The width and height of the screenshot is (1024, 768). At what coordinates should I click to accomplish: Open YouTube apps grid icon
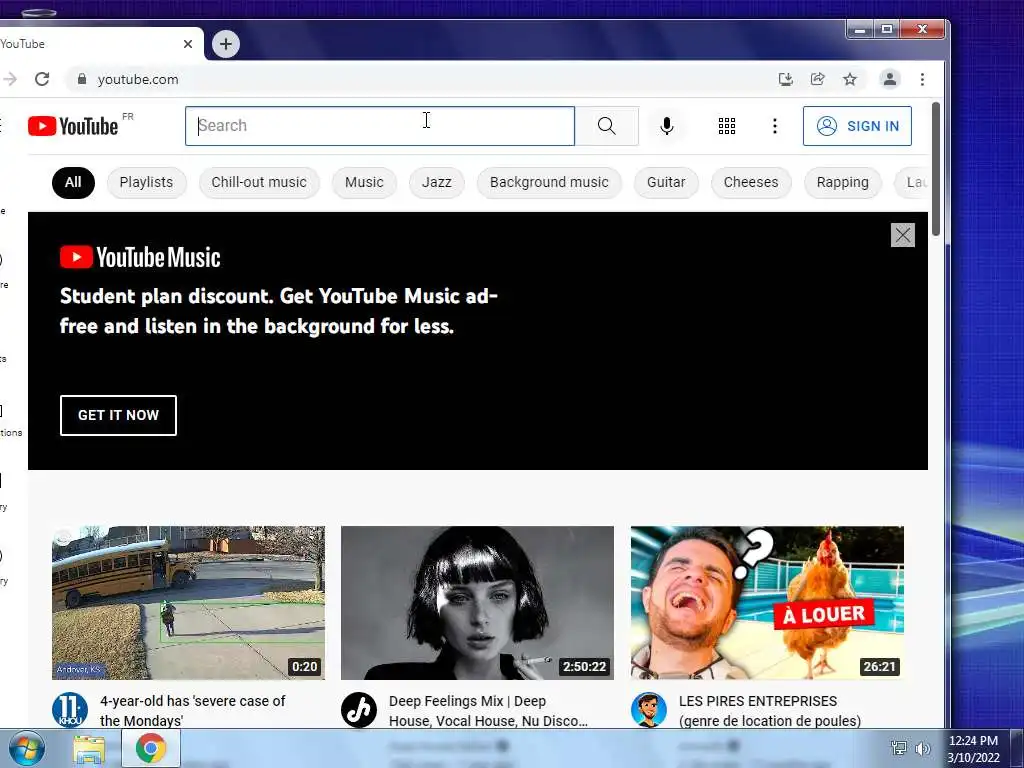click(x=726, y=126)
